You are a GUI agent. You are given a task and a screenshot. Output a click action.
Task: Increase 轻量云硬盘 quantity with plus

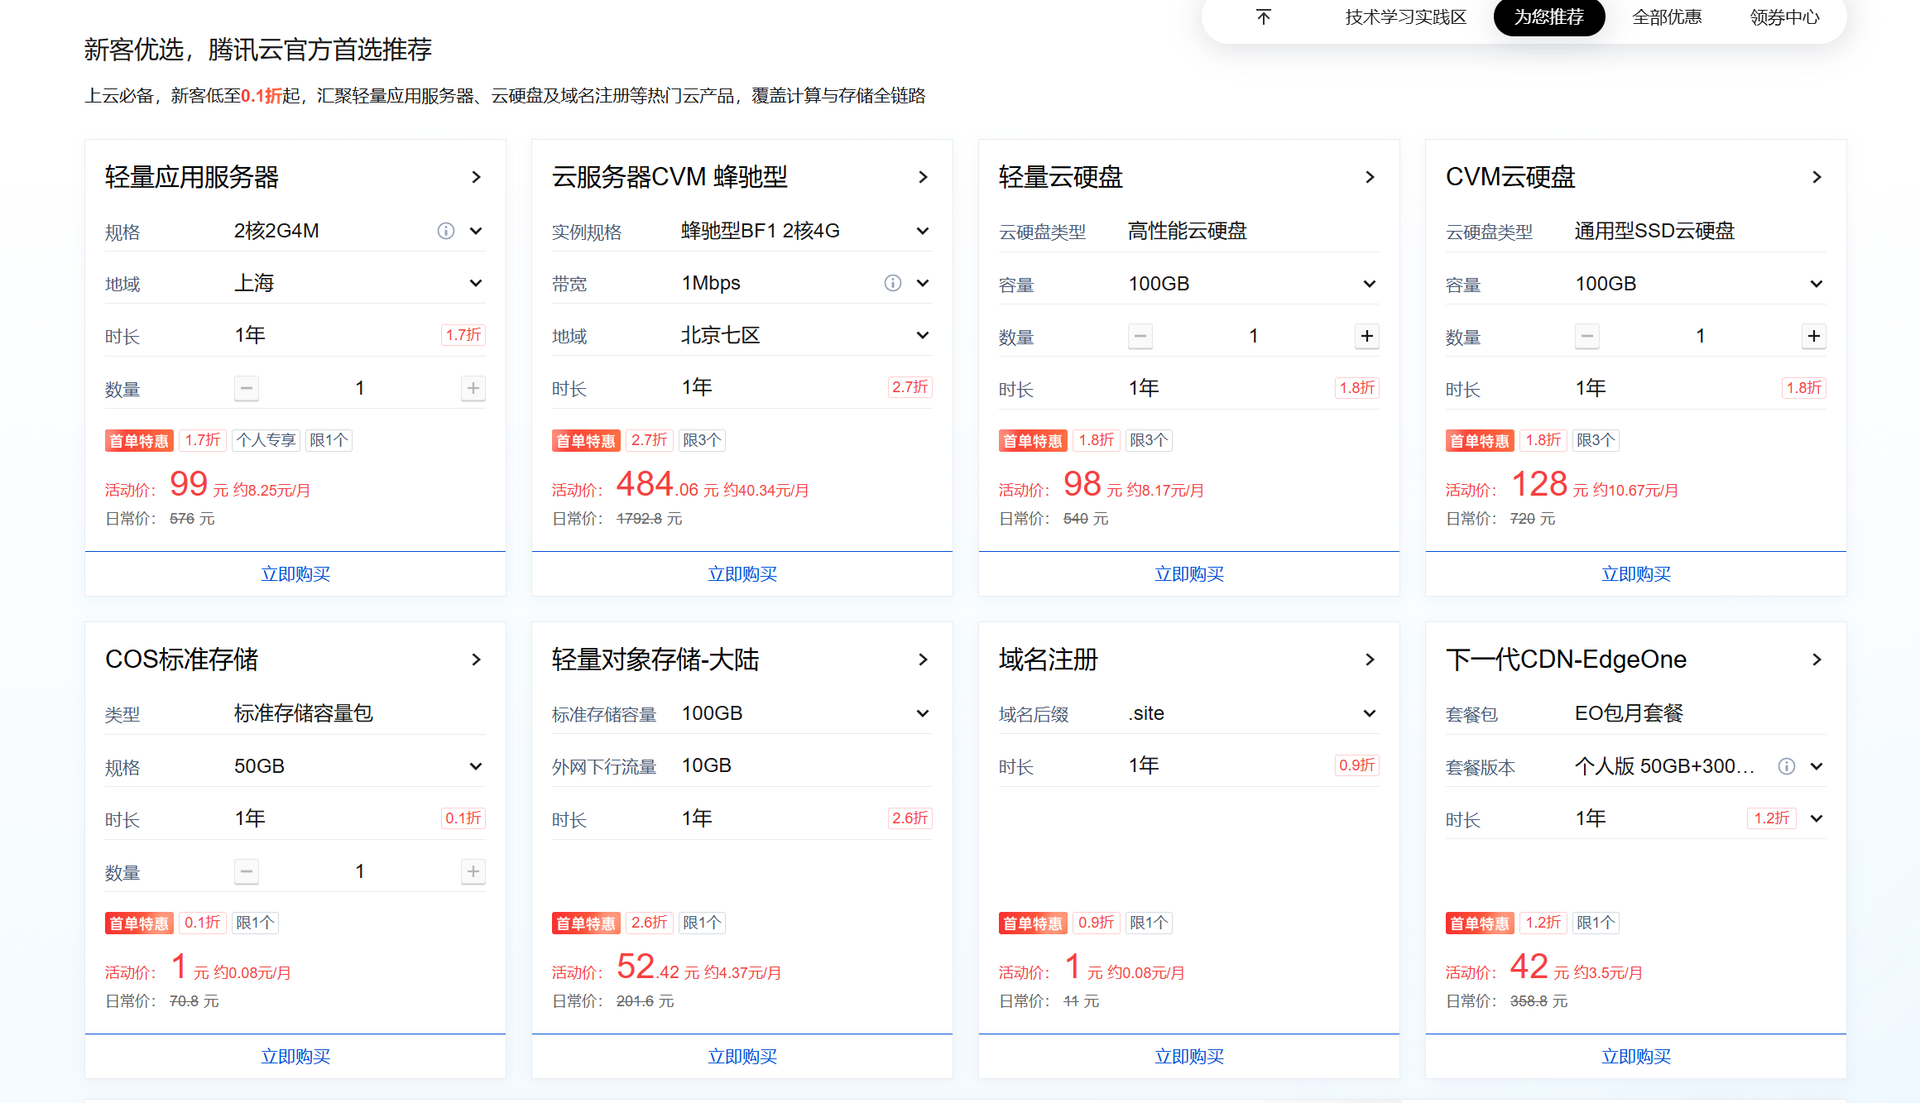coord(1367,336)
